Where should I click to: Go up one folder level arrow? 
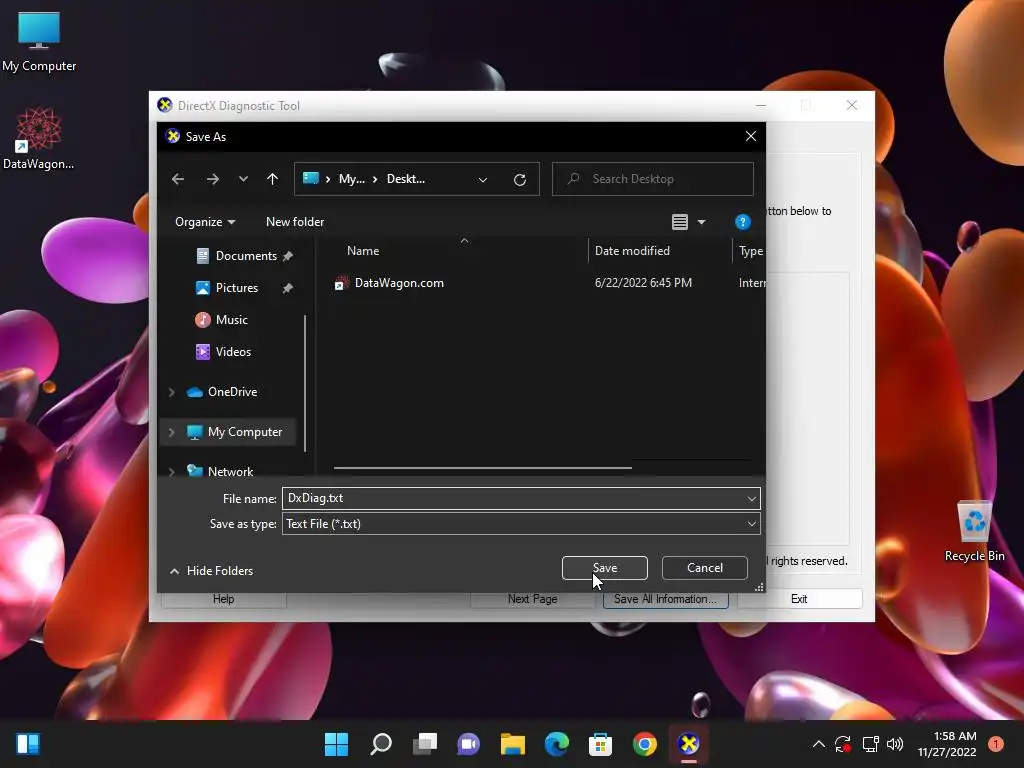coord(272,179)
